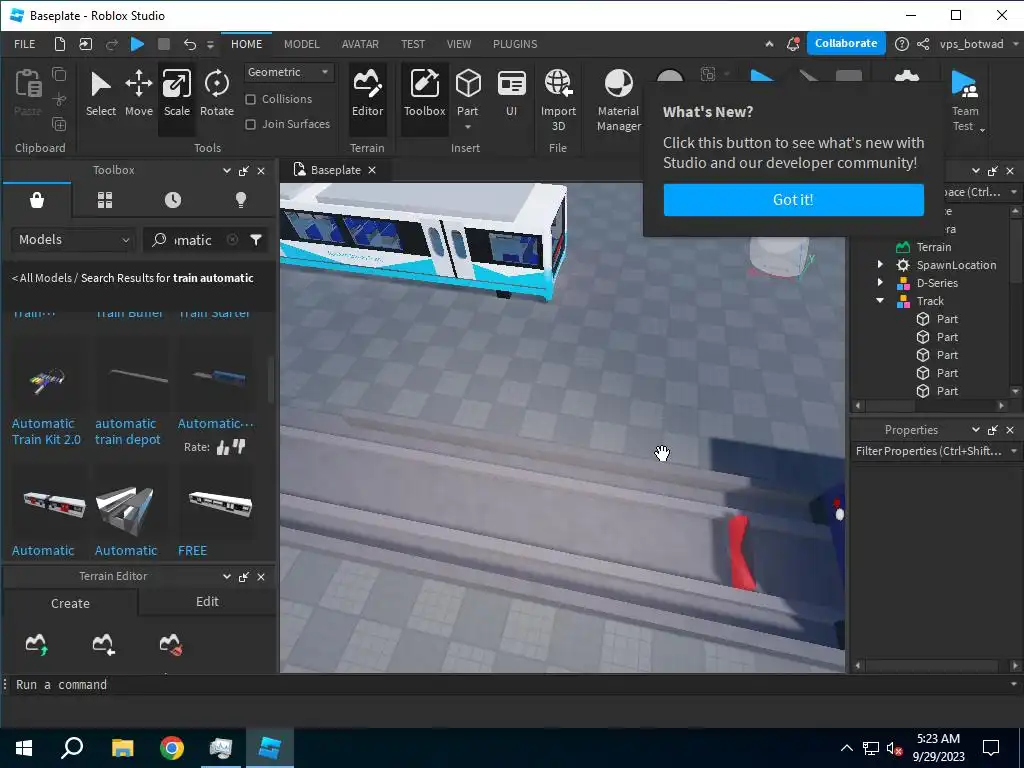
Task: Click the Collaborate button
Action: point(846,43)
